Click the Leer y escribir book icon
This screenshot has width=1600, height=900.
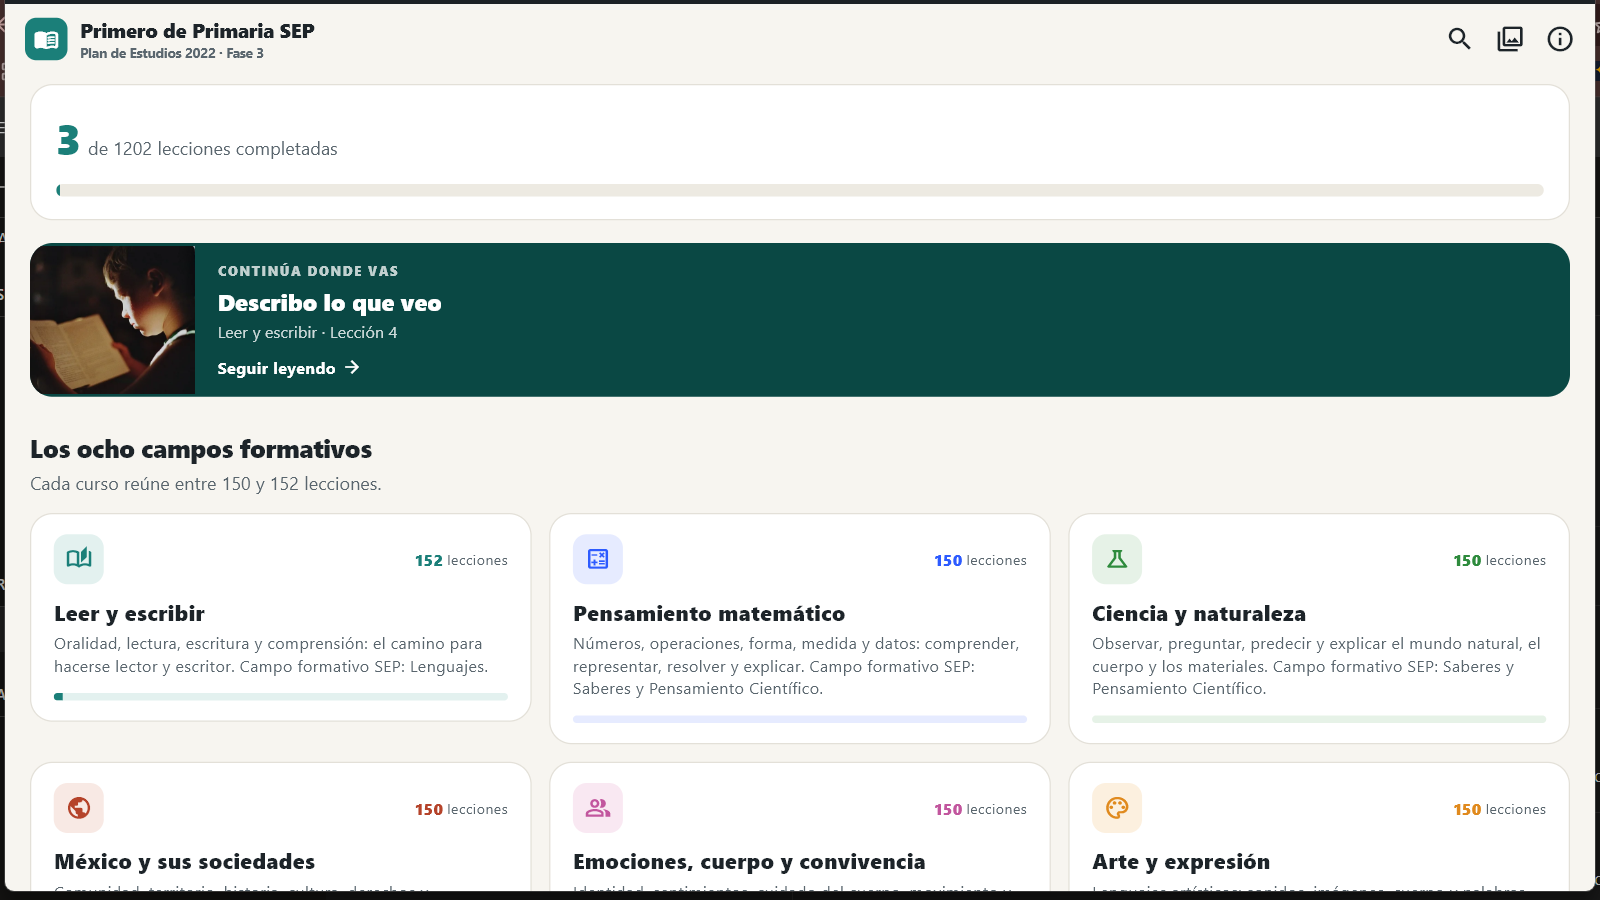(x=79, y=559)
